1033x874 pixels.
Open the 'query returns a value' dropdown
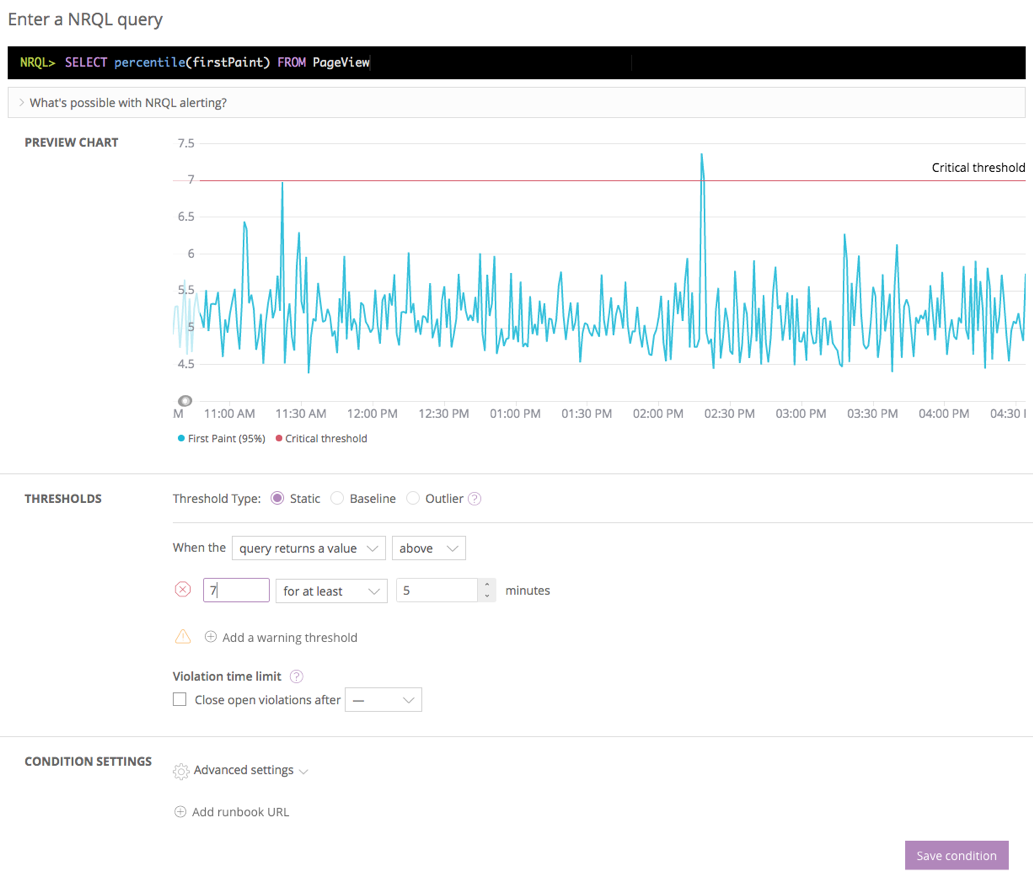308,548
